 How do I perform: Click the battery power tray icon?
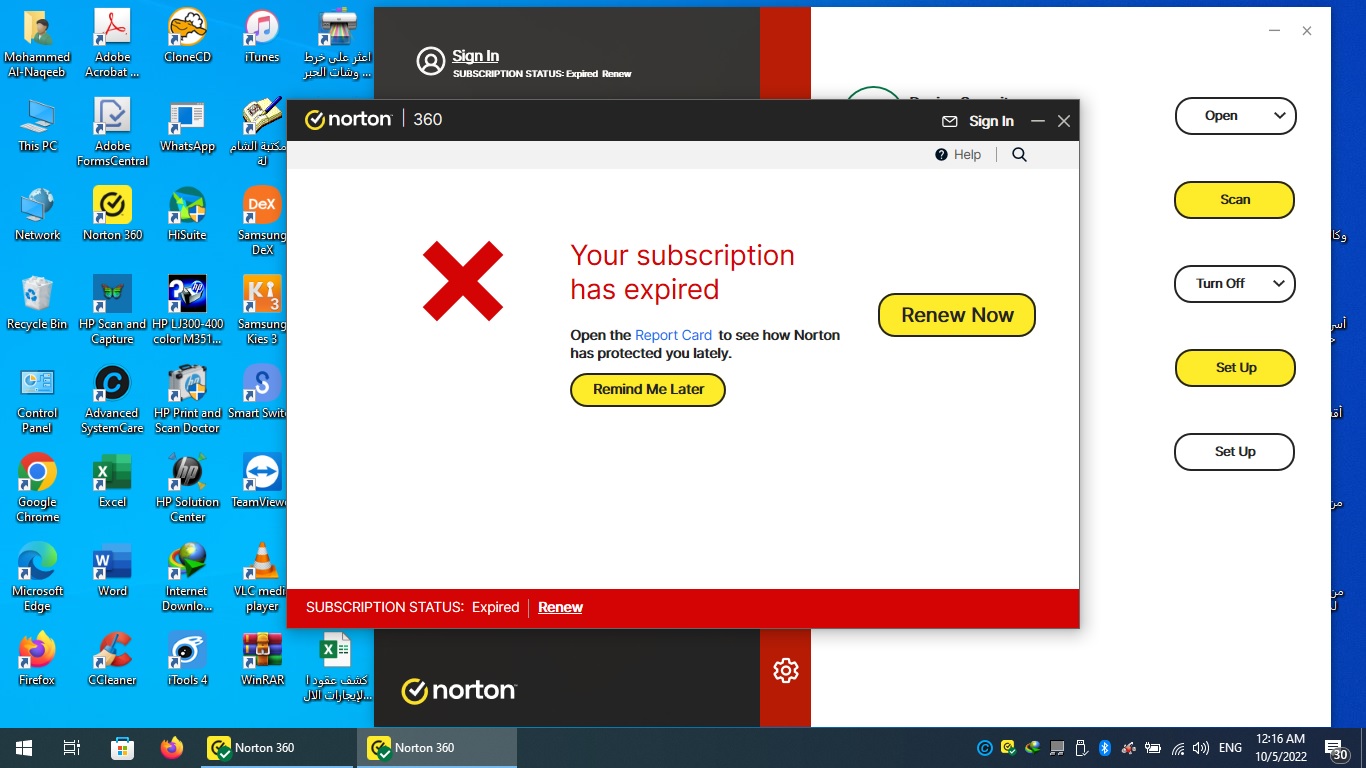[x=1153, y=748]
